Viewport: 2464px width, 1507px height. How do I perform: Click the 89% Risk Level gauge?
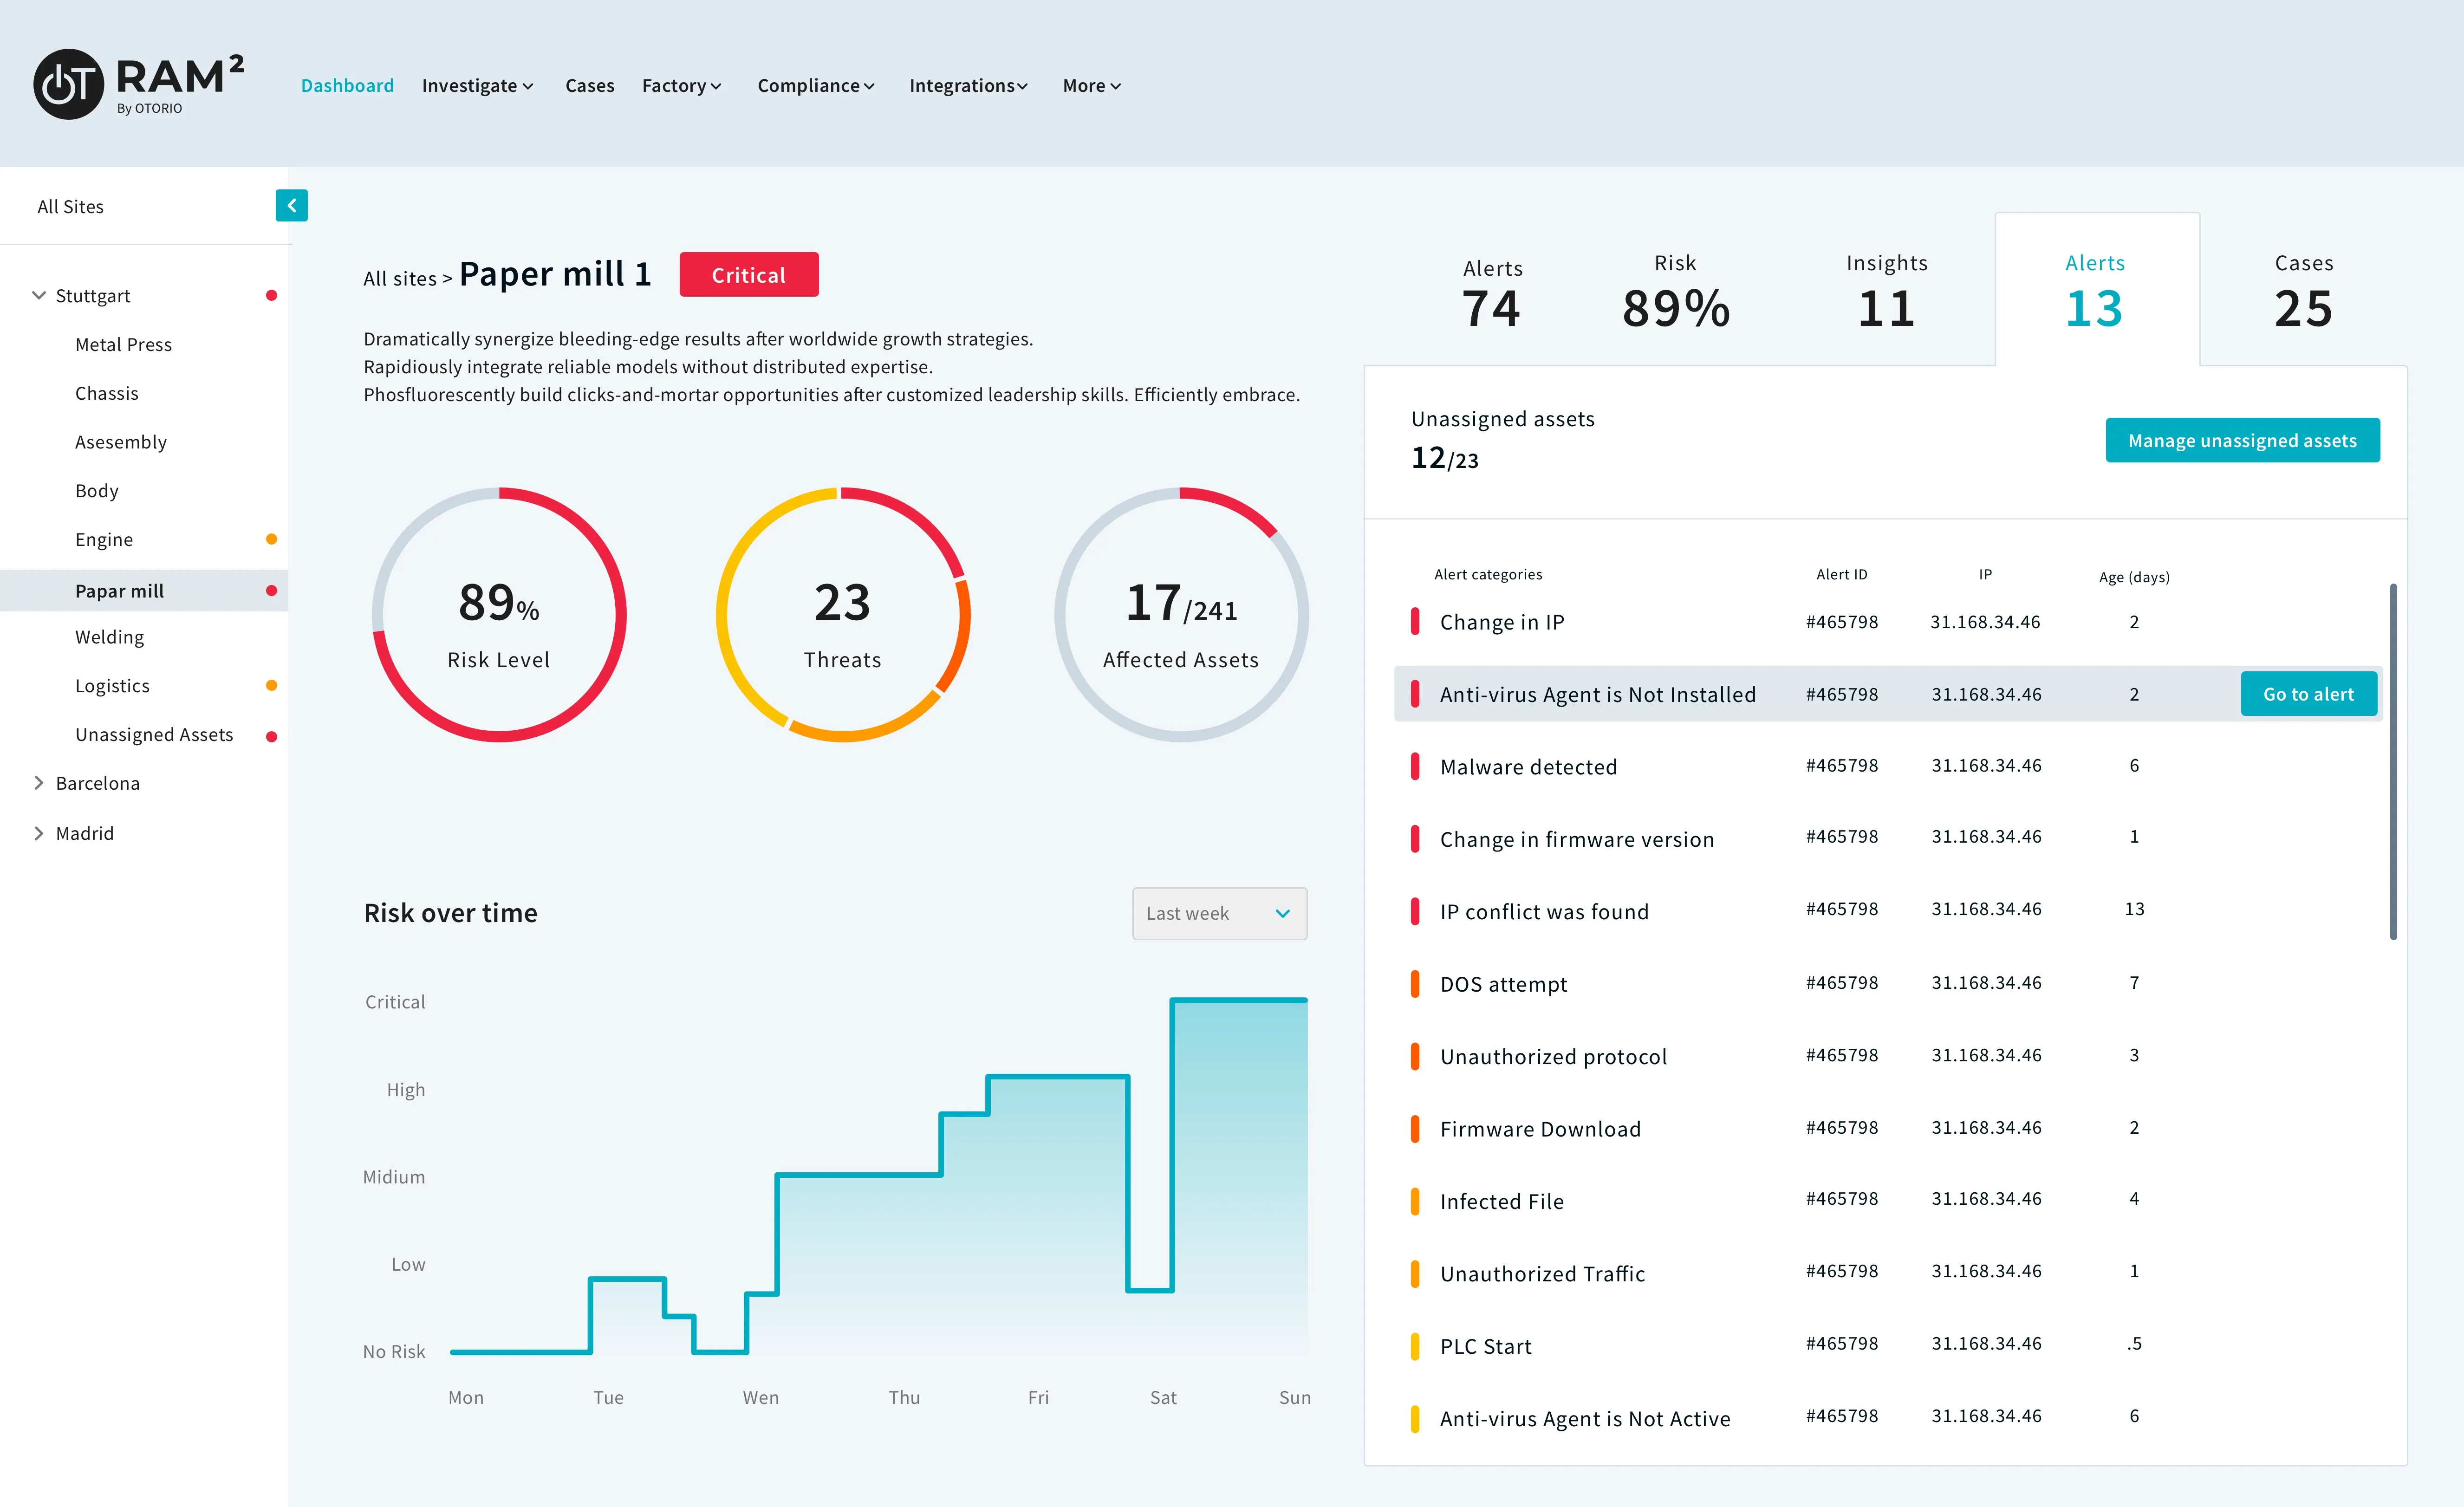499,615
